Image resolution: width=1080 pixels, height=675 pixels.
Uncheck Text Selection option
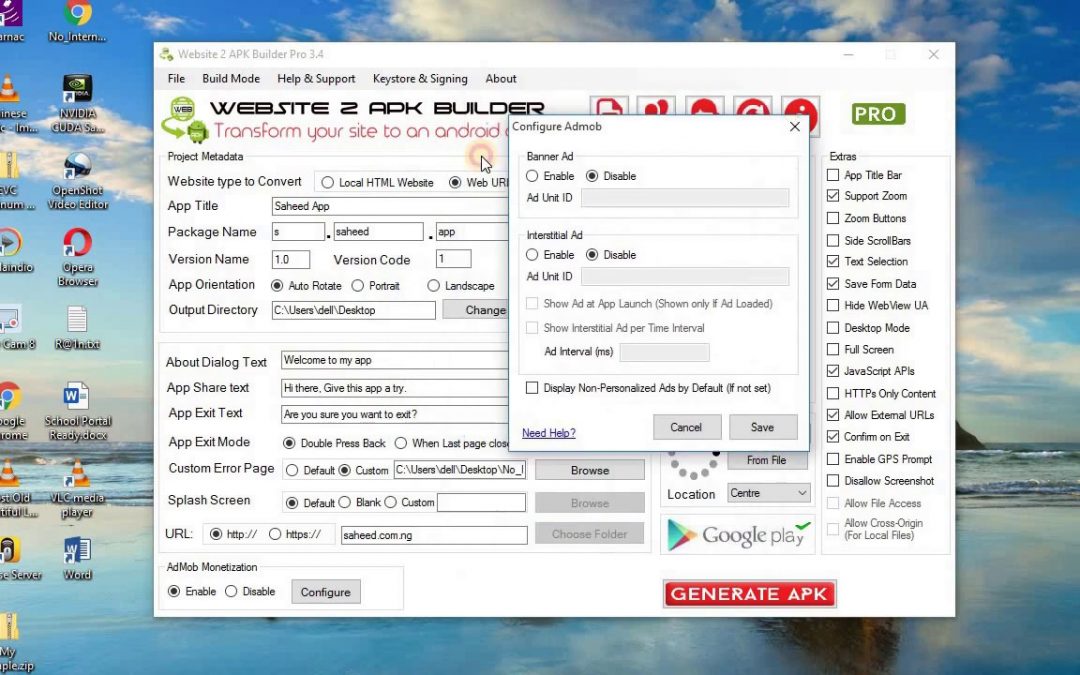coord(833,262)
